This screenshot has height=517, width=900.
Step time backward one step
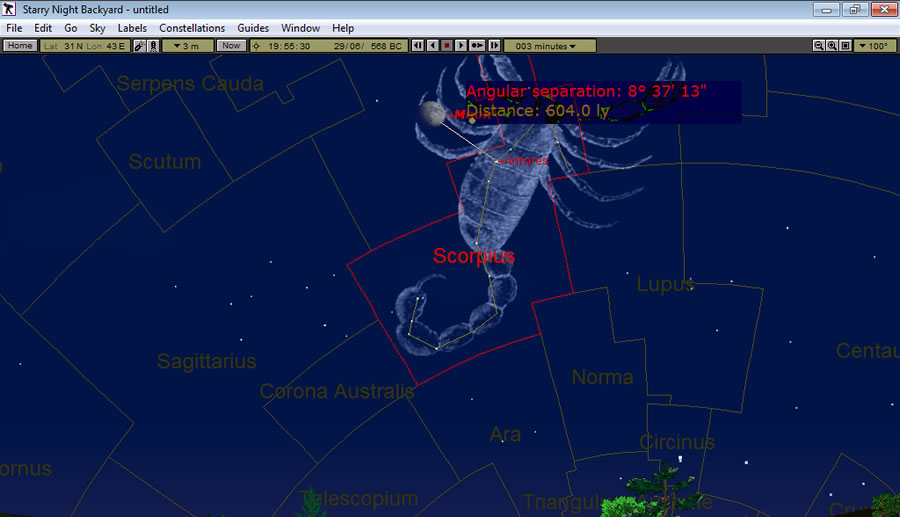coord(418,46)
